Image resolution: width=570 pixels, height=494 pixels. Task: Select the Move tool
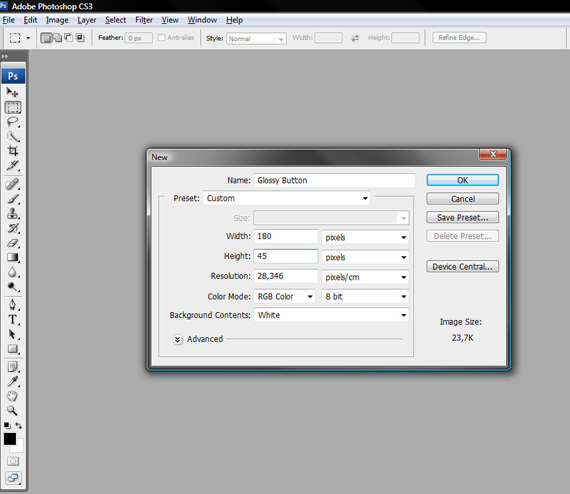coord(12,92)
